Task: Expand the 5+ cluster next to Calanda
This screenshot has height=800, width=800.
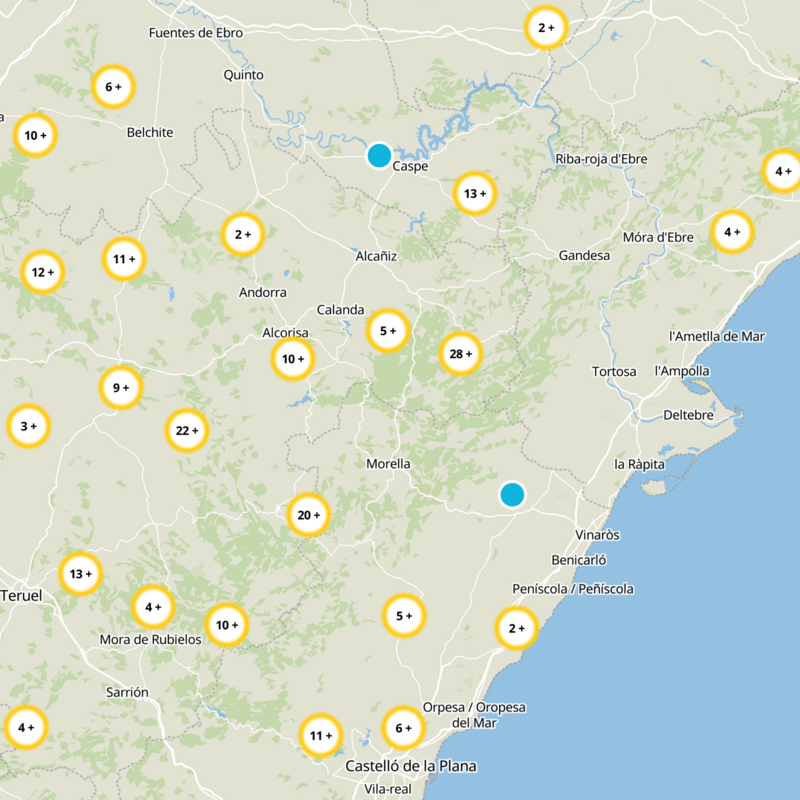Action: coord(388,331)
